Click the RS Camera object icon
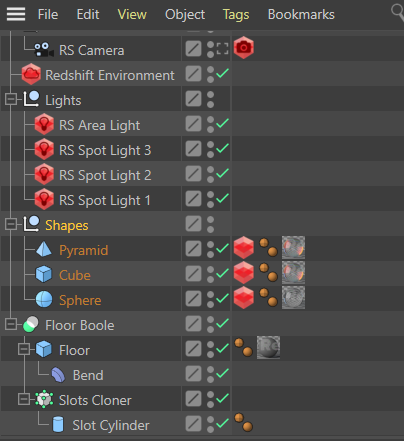 [44, 50]
